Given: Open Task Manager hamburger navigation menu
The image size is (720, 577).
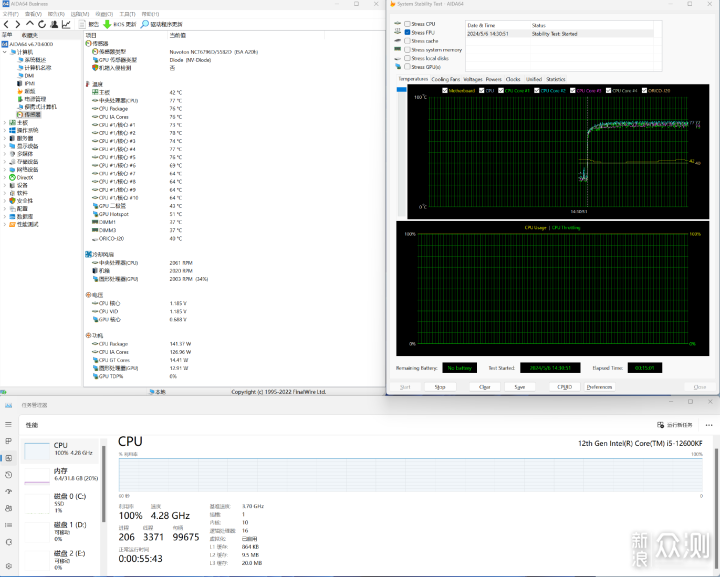Looking at the screenshot, I should (x=8, y=424).
